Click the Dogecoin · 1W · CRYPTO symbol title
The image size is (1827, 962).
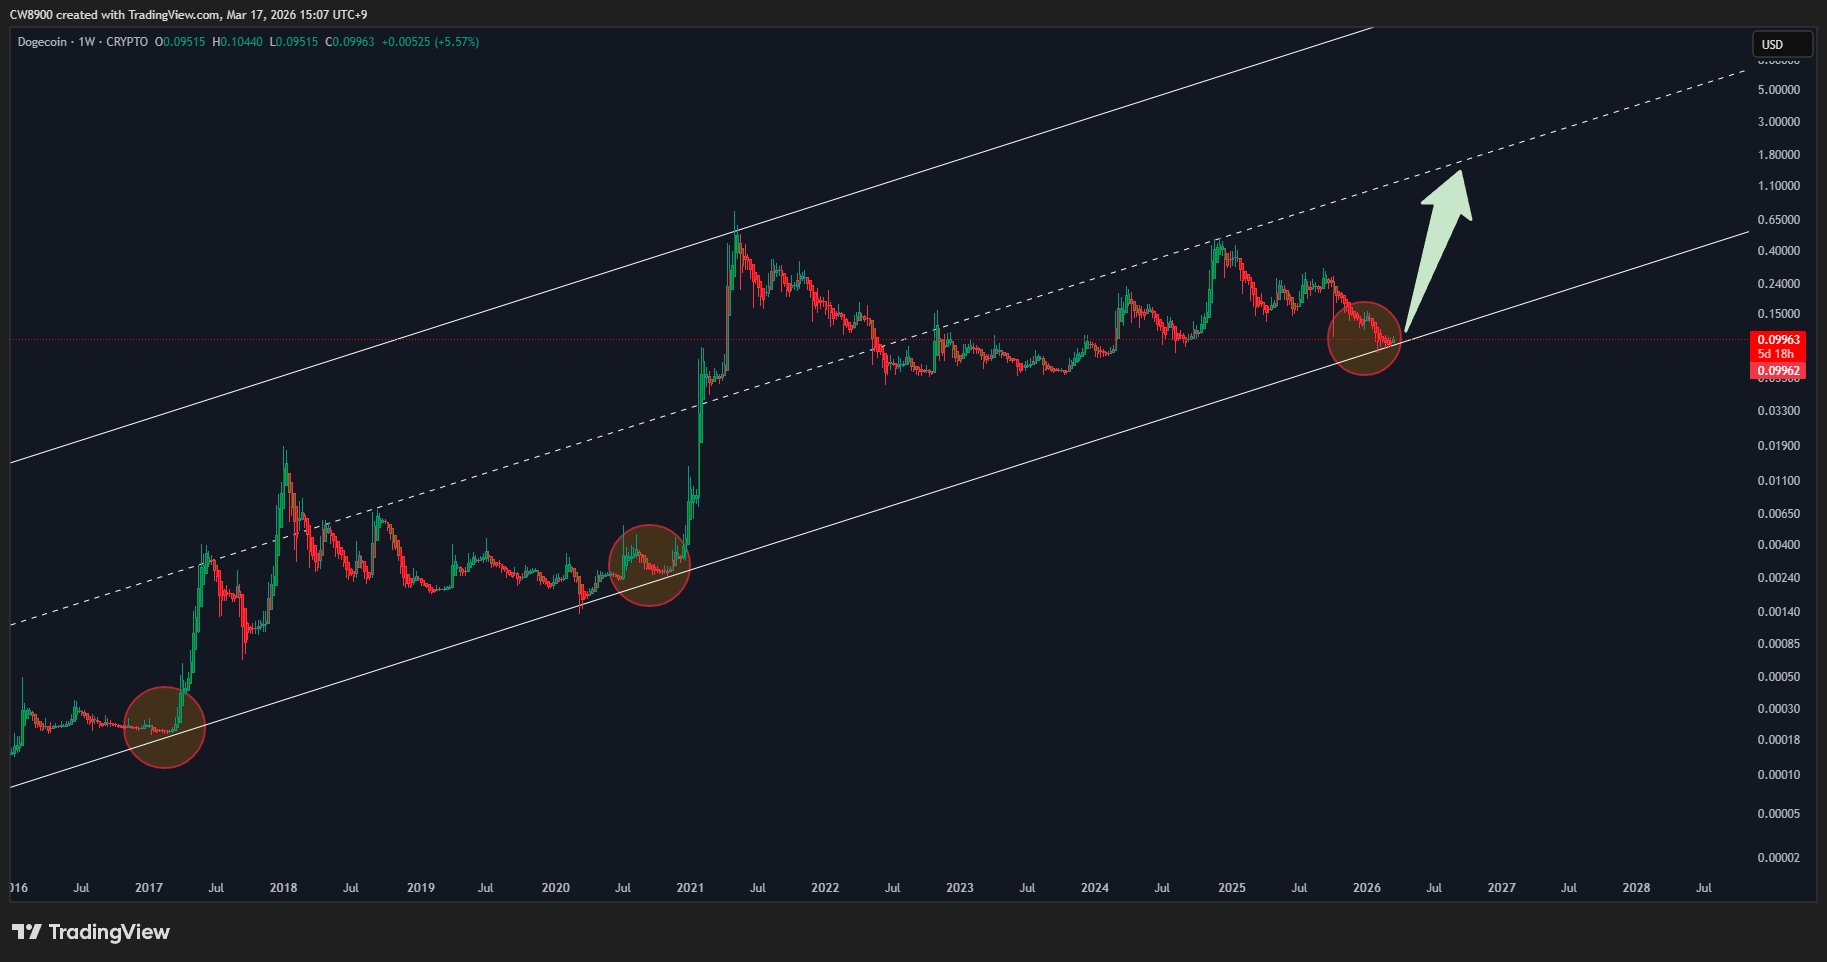tap(83, 42)
